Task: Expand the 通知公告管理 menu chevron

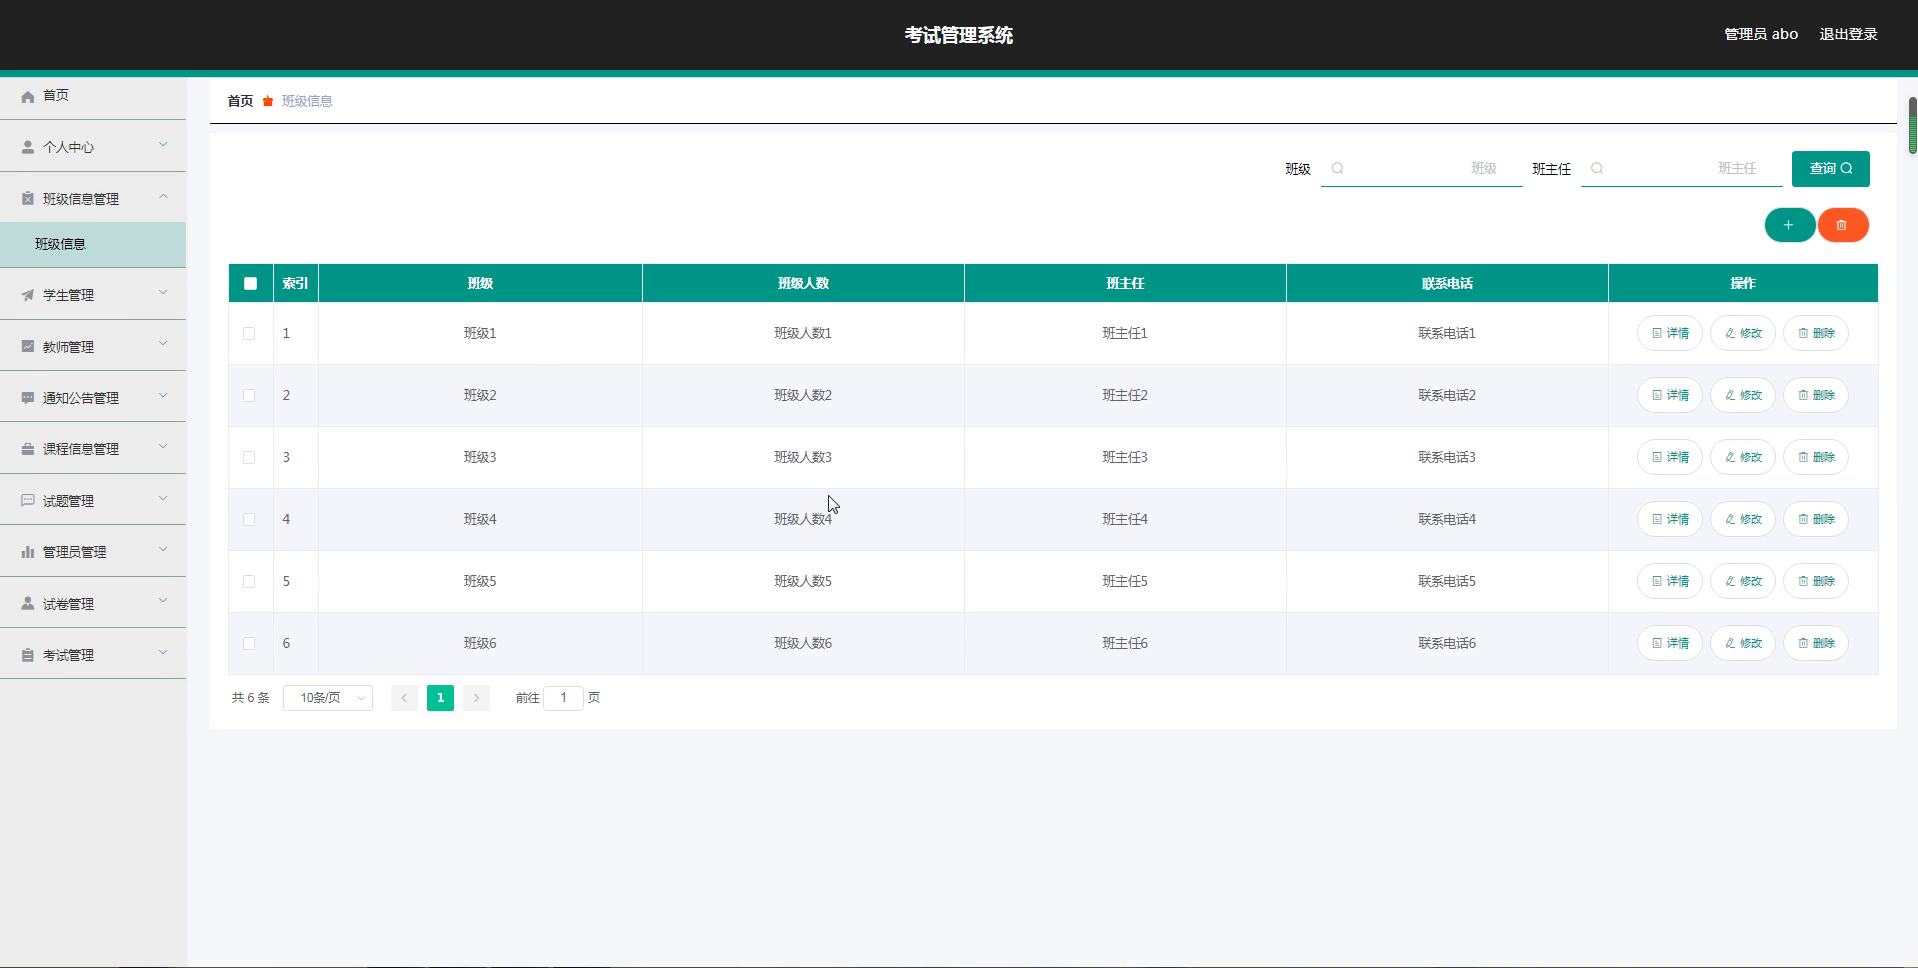Action: click(x=163, y=396)
